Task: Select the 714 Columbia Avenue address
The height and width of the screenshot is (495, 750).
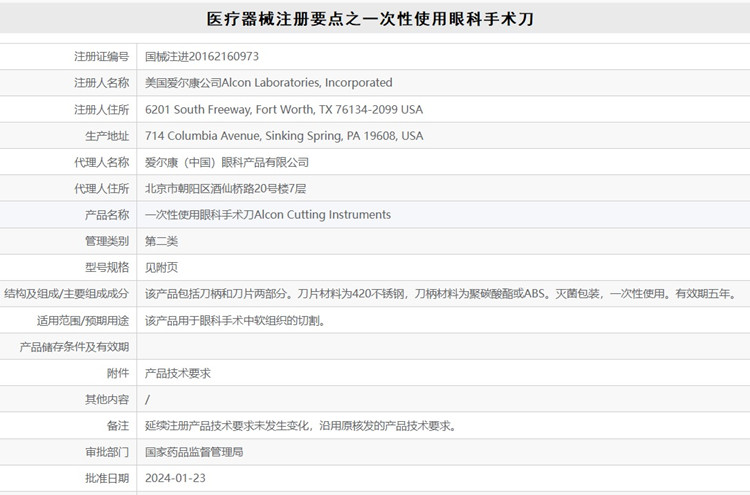Action: tap(284, 136)
